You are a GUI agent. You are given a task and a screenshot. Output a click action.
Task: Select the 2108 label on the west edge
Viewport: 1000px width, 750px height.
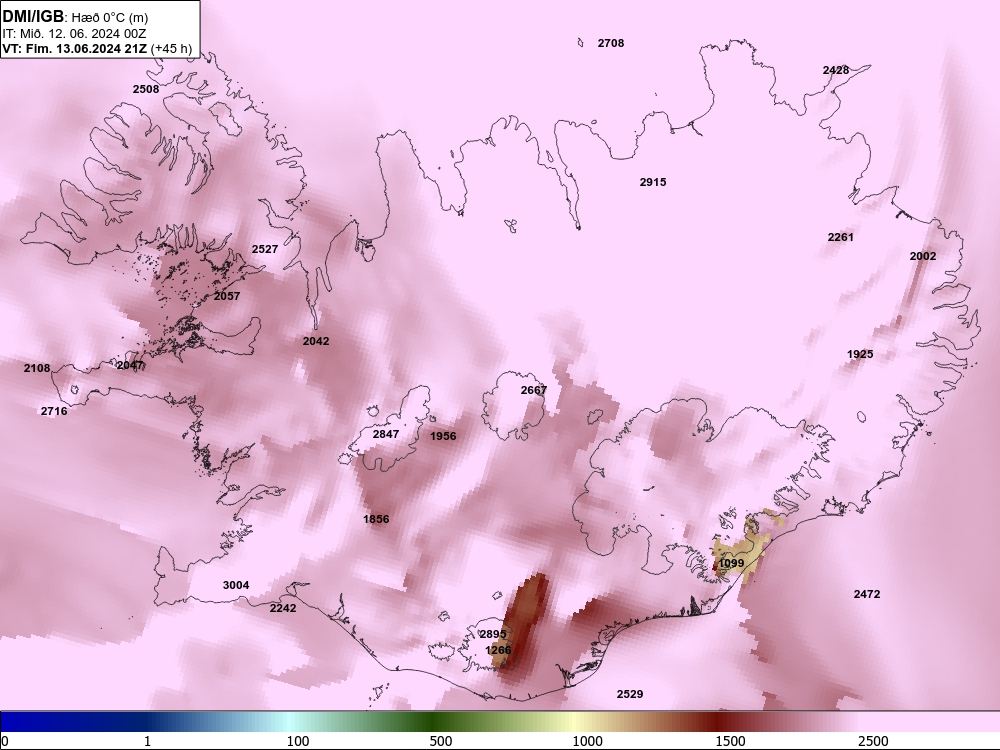click(x=37, y=368)
